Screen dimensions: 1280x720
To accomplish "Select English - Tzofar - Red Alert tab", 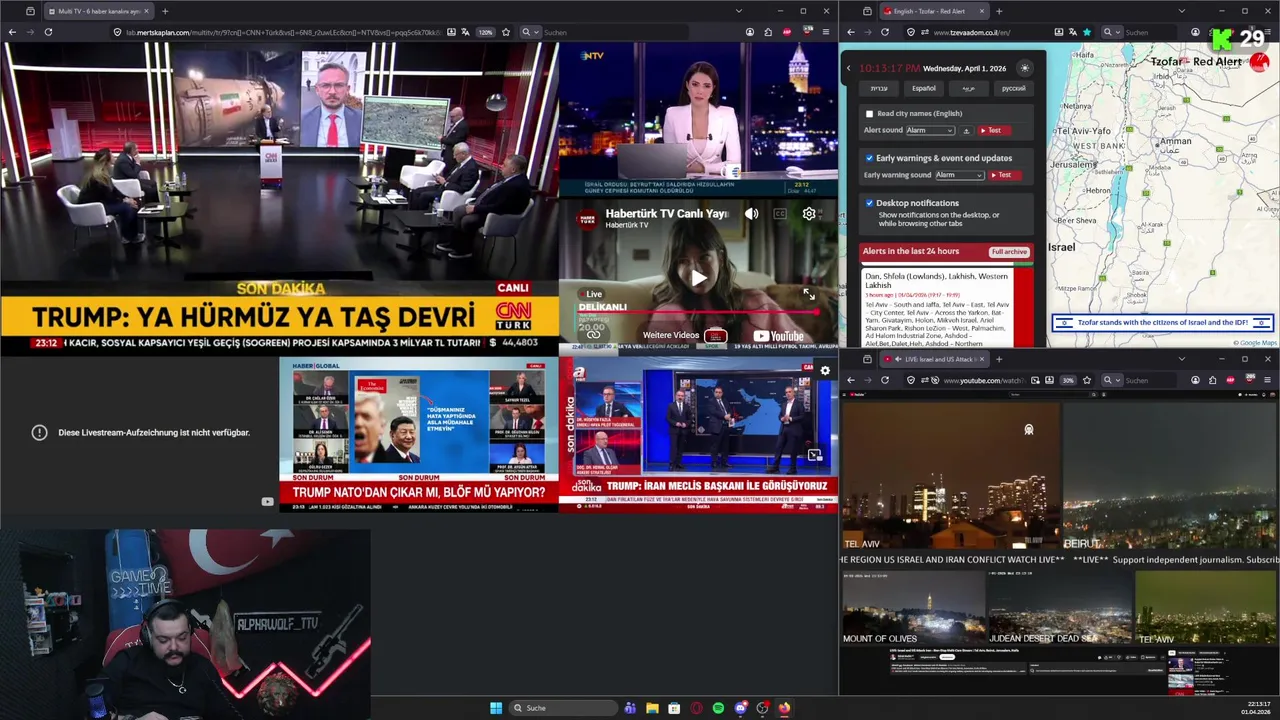I will (934, 11).
